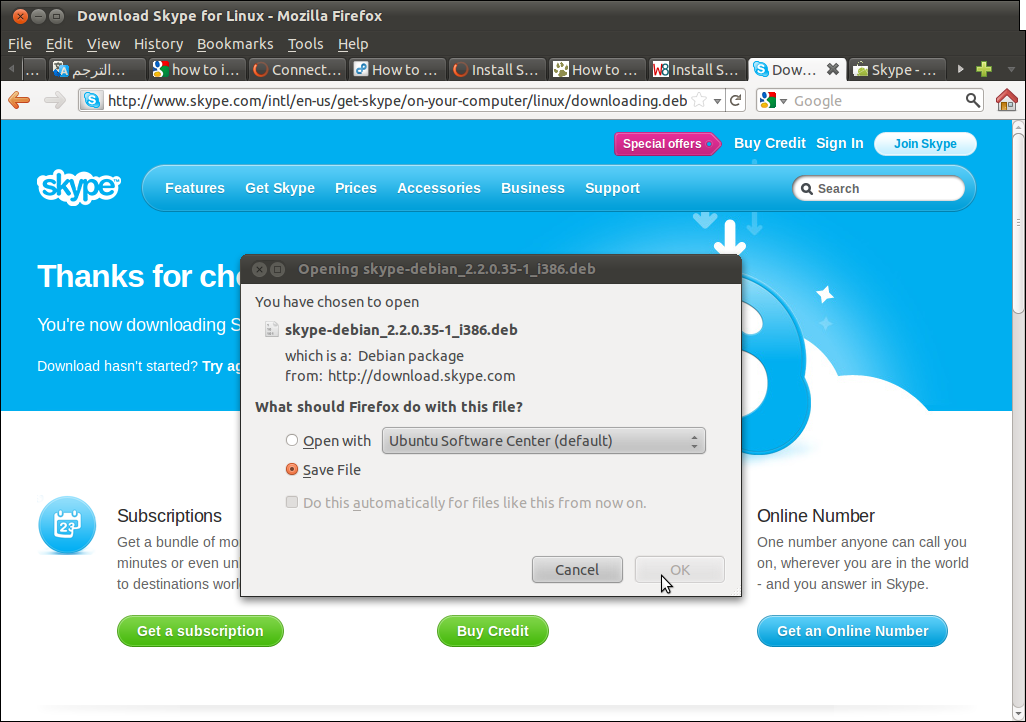Open the address bar history dropdown arrow
This screenshot has width=1026, height=722.
tap(717, 101)
